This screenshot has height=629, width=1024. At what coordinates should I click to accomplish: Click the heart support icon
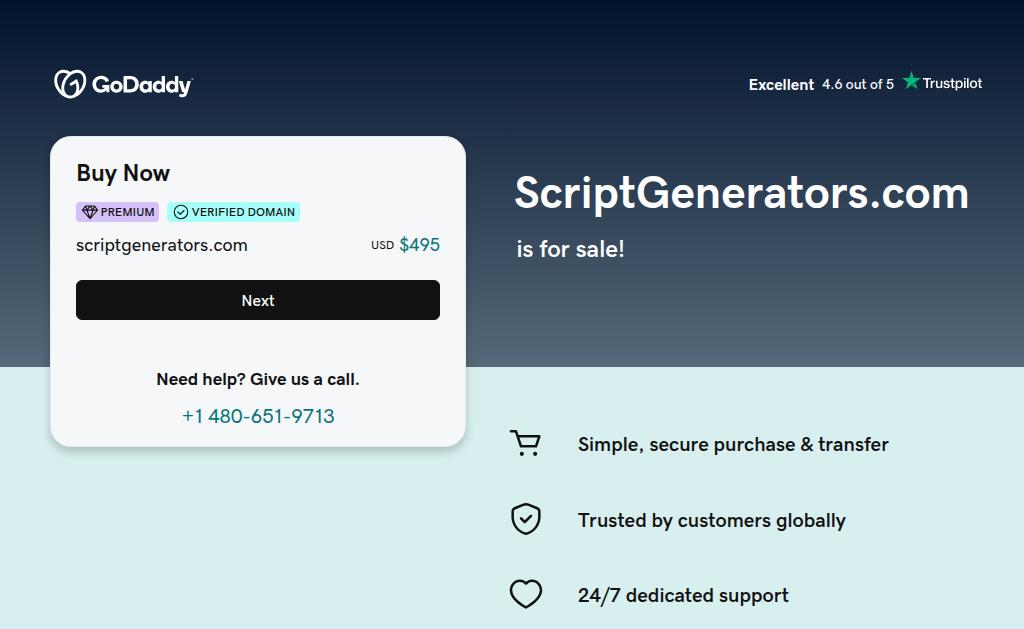526,595
